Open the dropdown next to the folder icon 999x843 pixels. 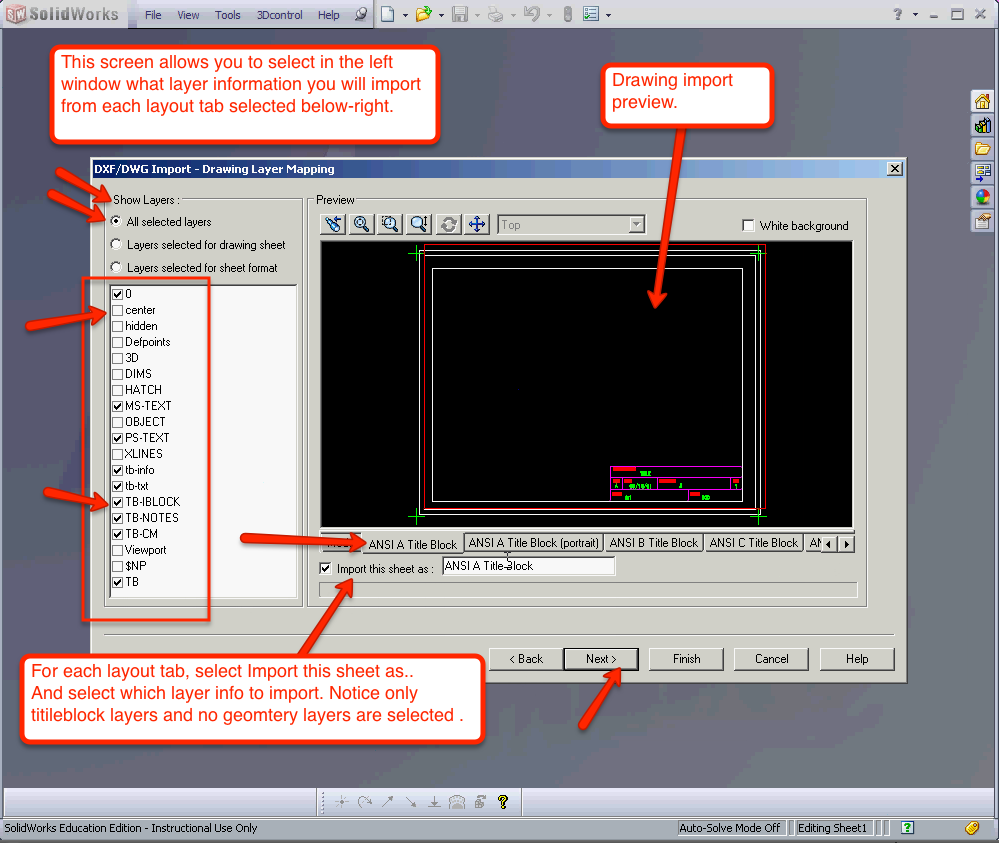coord(441,15)
